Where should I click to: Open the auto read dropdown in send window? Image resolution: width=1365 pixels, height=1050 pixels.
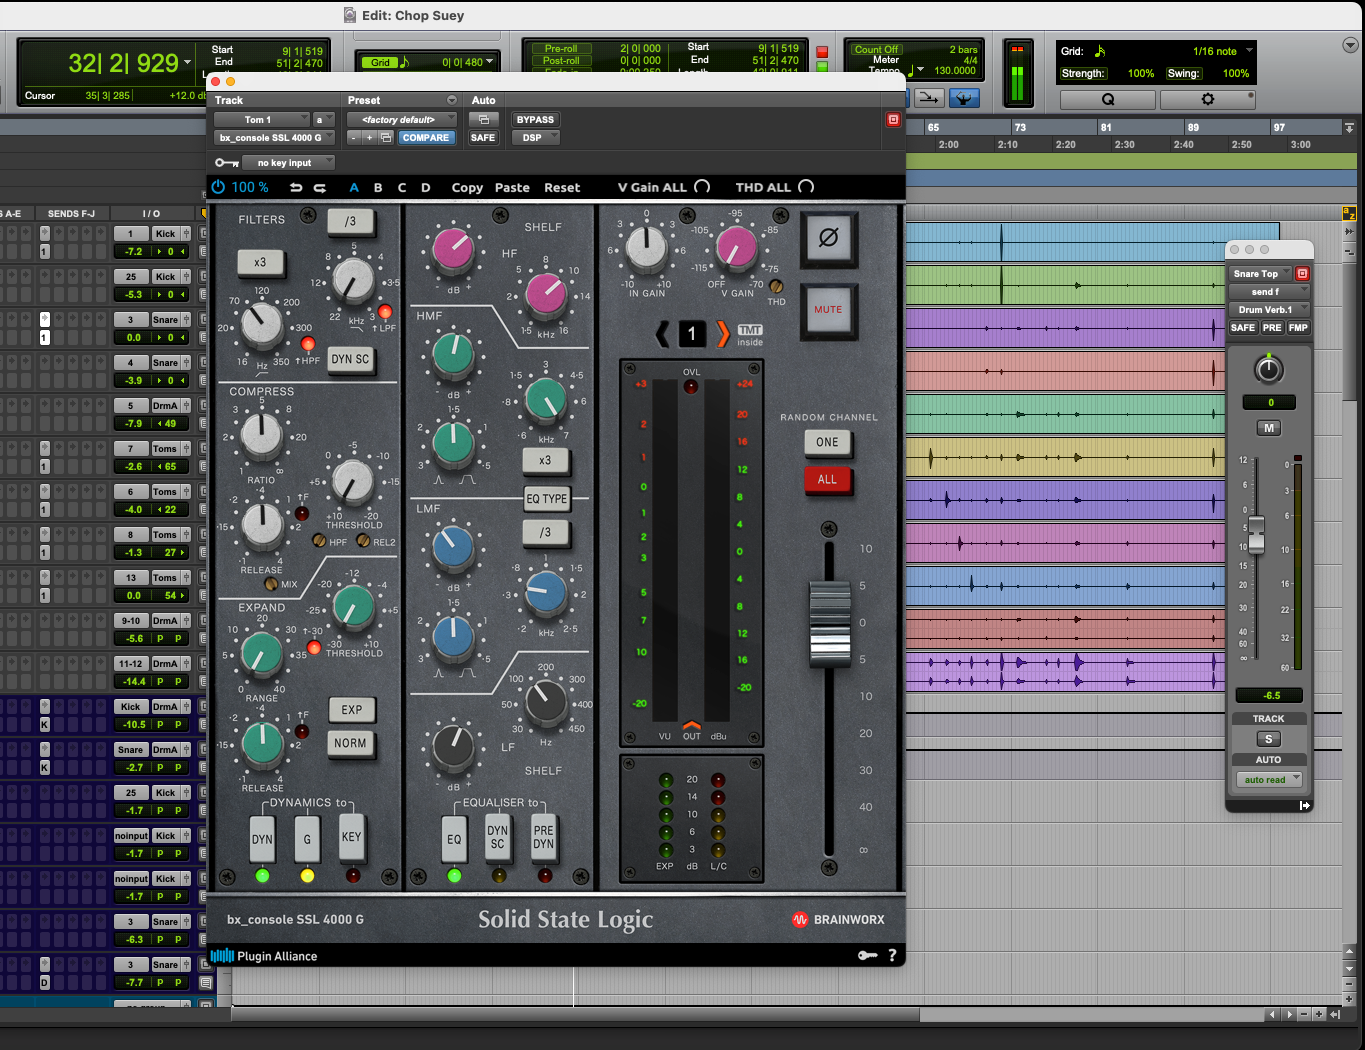[x=1268, y=779]
